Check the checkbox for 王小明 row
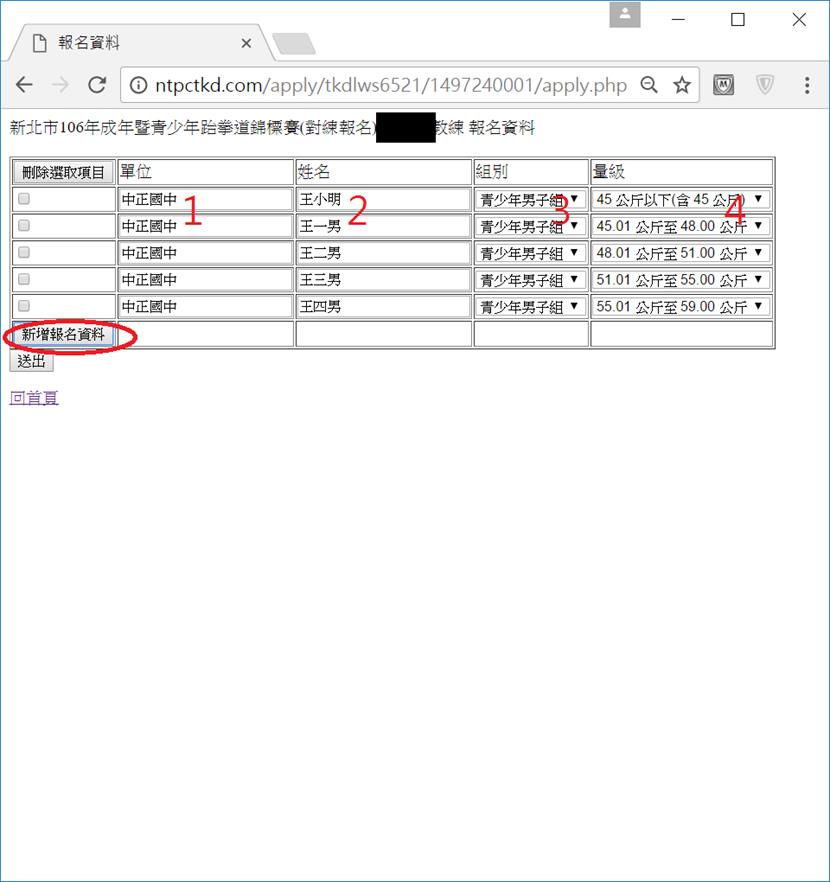 pyautogui.click(x=24, y=199)
